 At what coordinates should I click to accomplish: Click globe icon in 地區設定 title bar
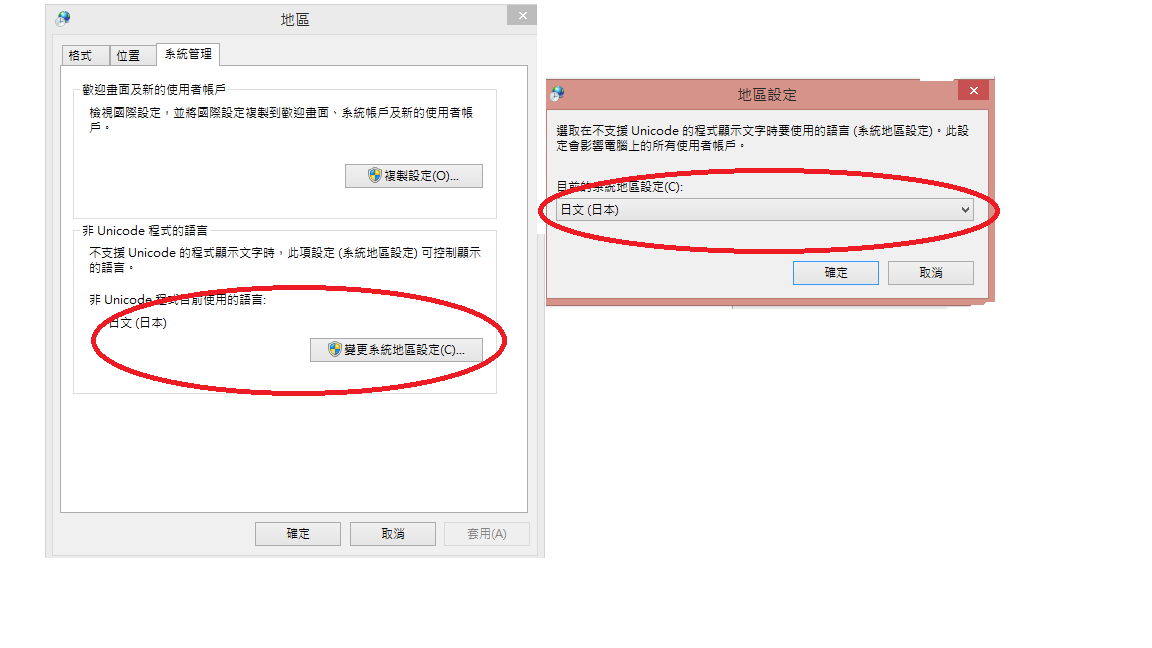coord(557,94)
